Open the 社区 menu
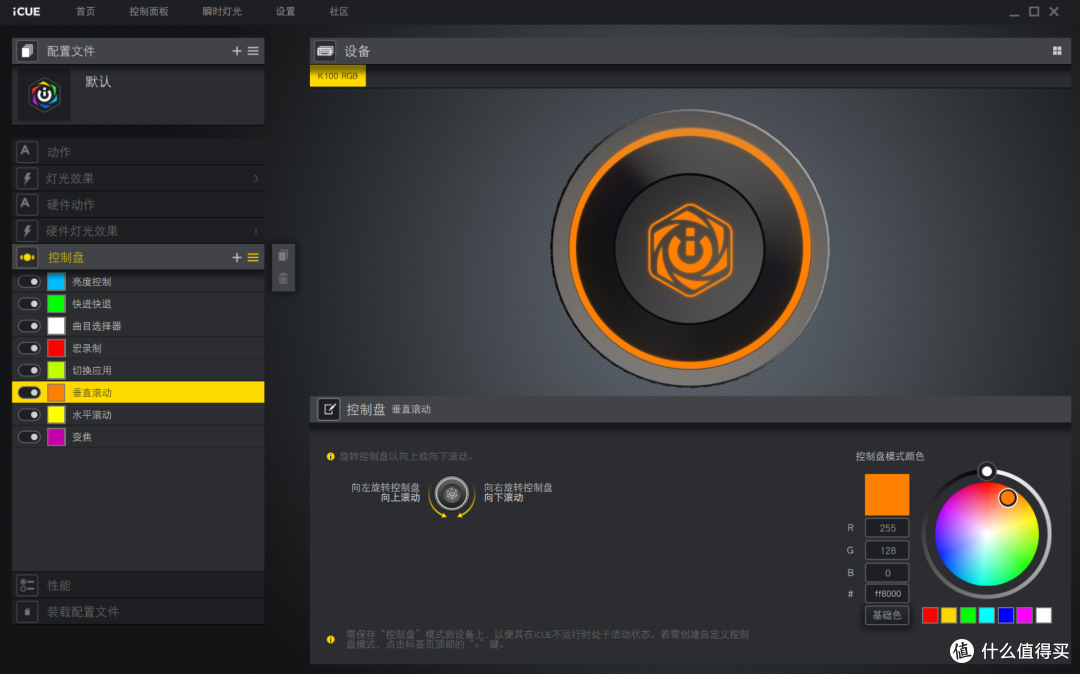The height and width of the screenshot is (674, 1080). [x=339, y=12]
